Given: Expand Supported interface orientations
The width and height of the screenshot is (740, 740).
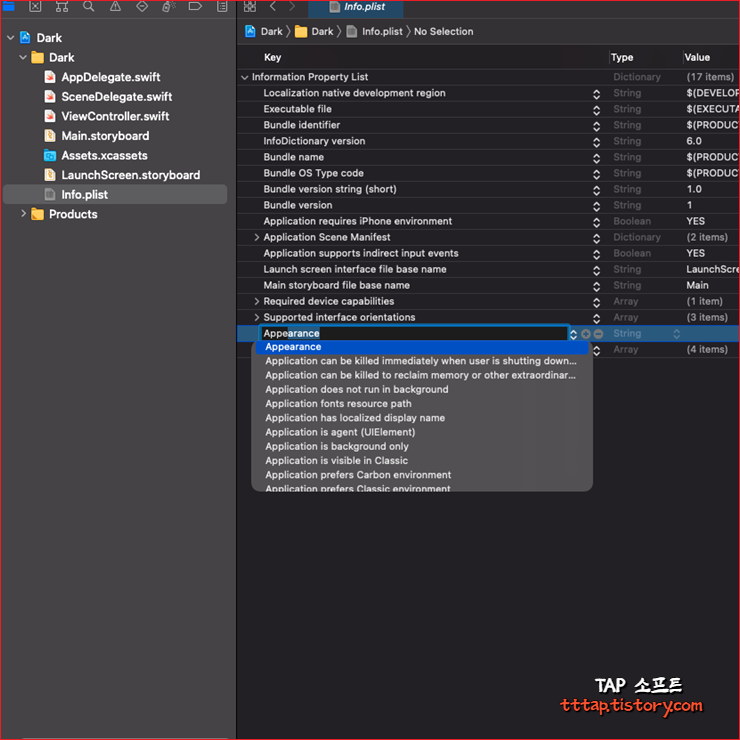Looking at the screenshot, I should pos(256,318).
